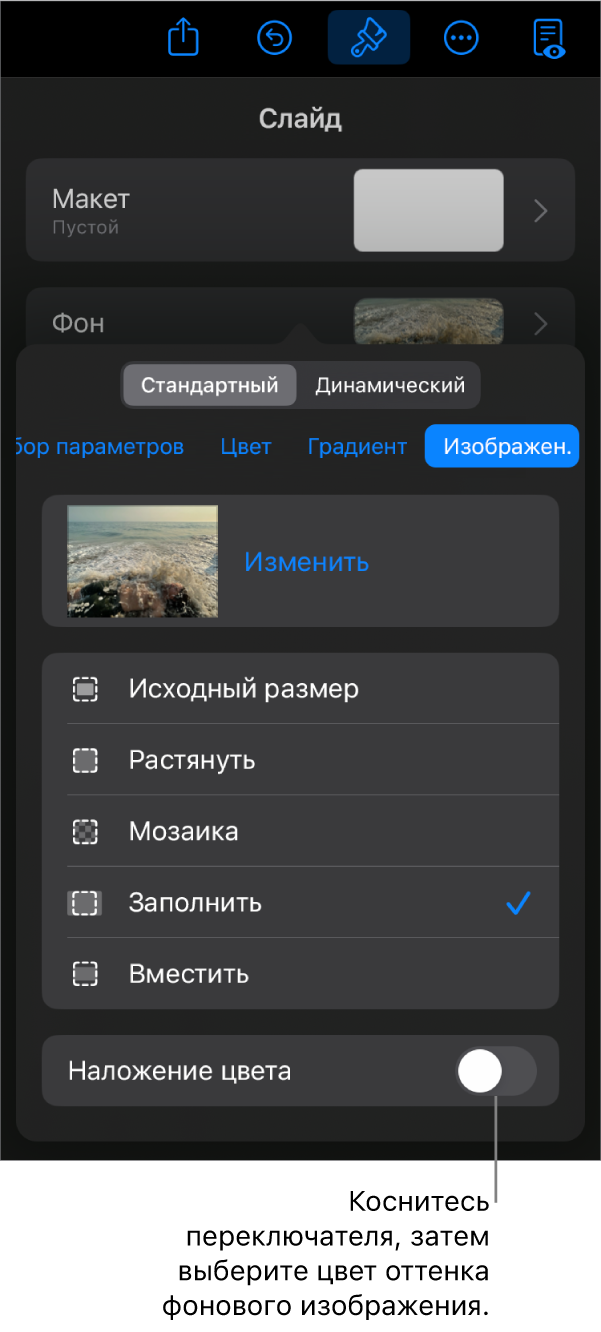The width and height of the screenshot is (601, 1332).
Task: Select the Заполнить fill option
Action: 195,903
